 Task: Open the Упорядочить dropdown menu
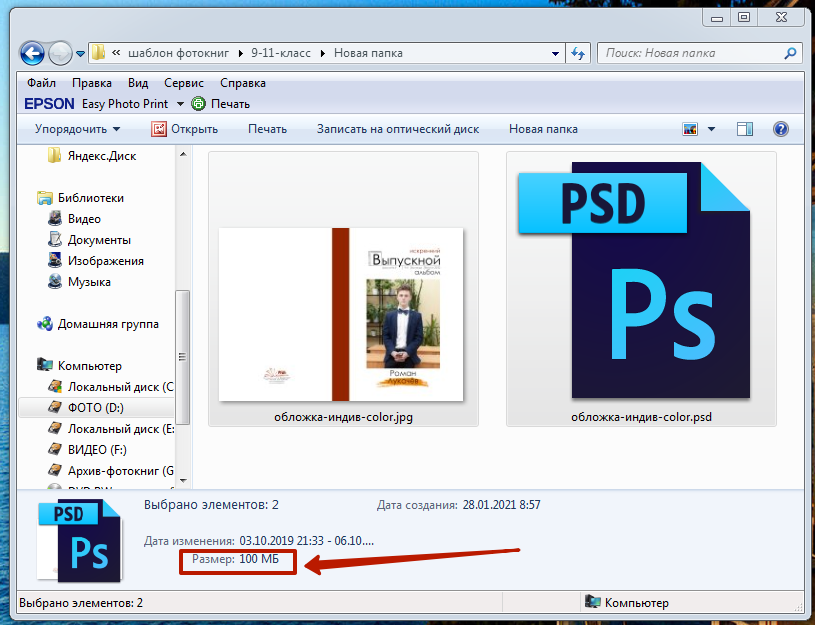(77, 129)
